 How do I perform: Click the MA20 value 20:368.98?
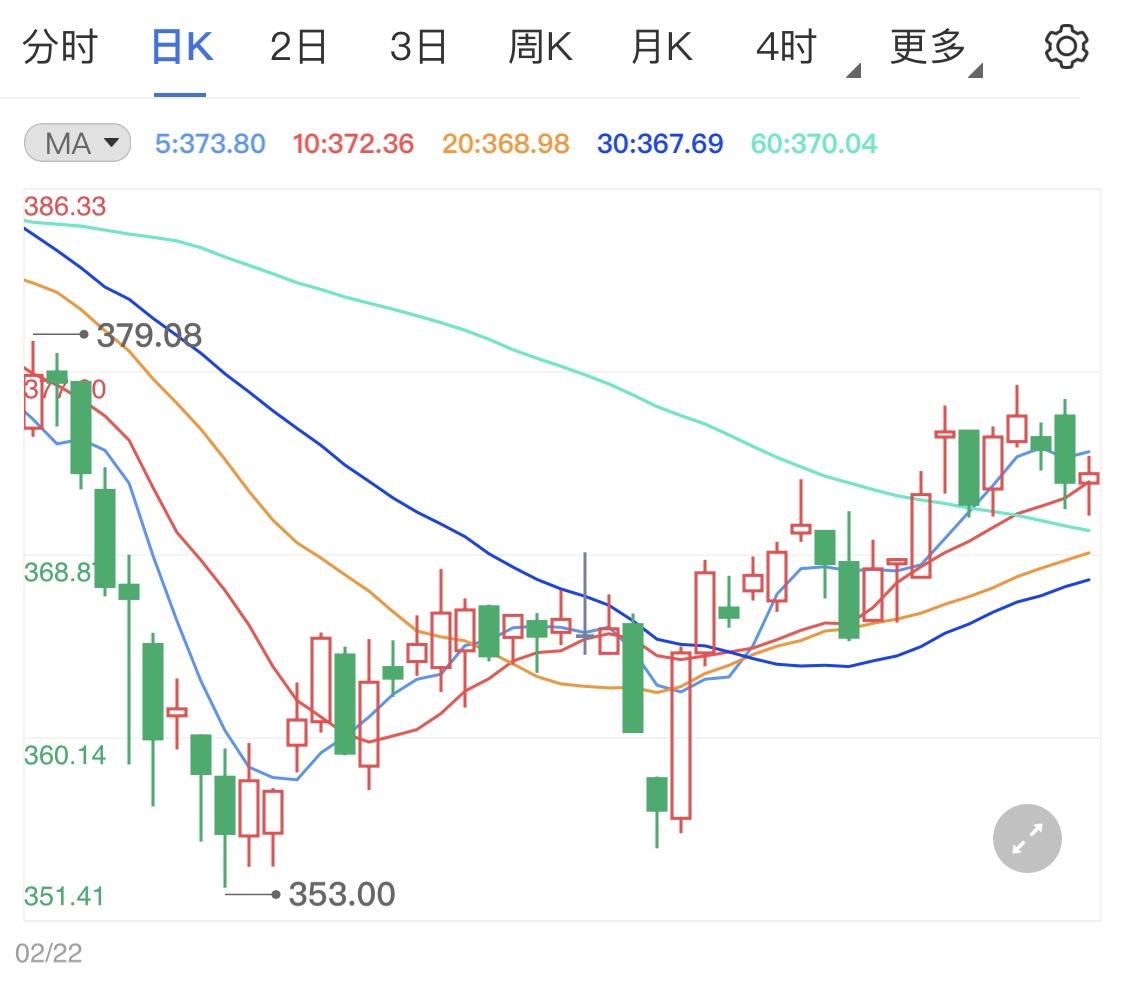[x=506, y=144]
